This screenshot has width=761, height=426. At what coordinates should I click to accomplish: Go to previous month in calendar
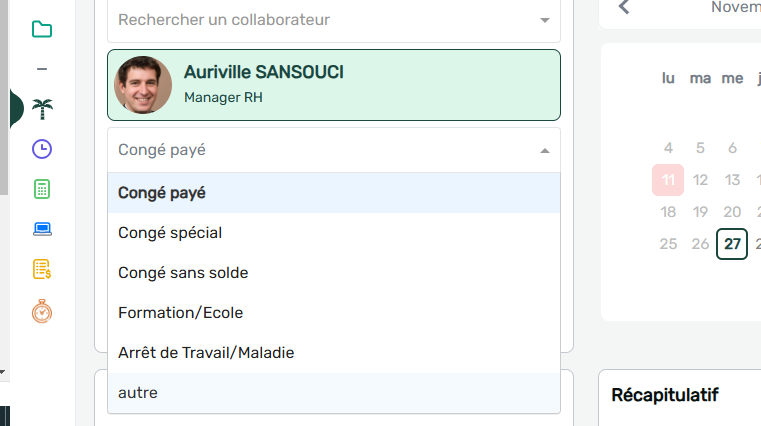point(625,7)
